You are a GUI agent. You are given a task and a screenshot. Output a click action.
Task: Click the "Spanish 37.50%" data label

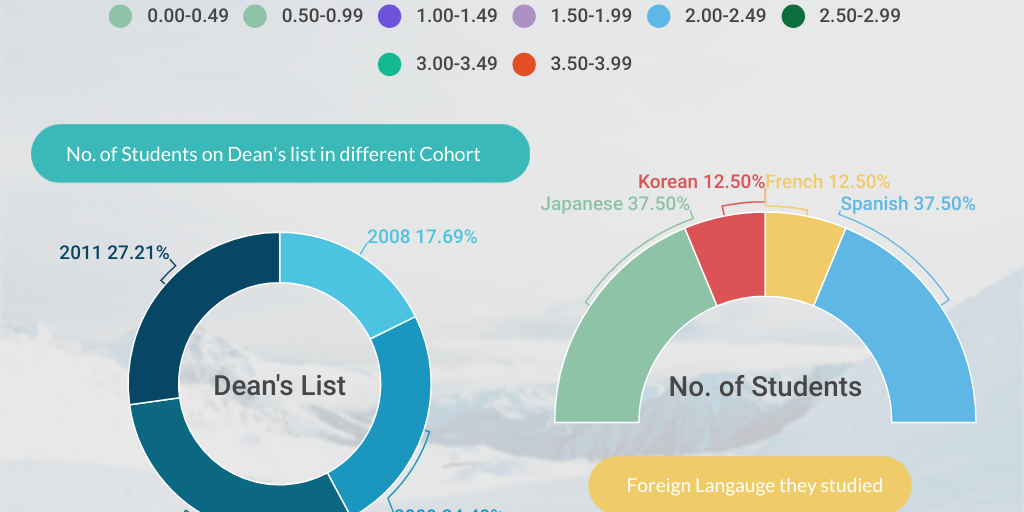(907, 204)
